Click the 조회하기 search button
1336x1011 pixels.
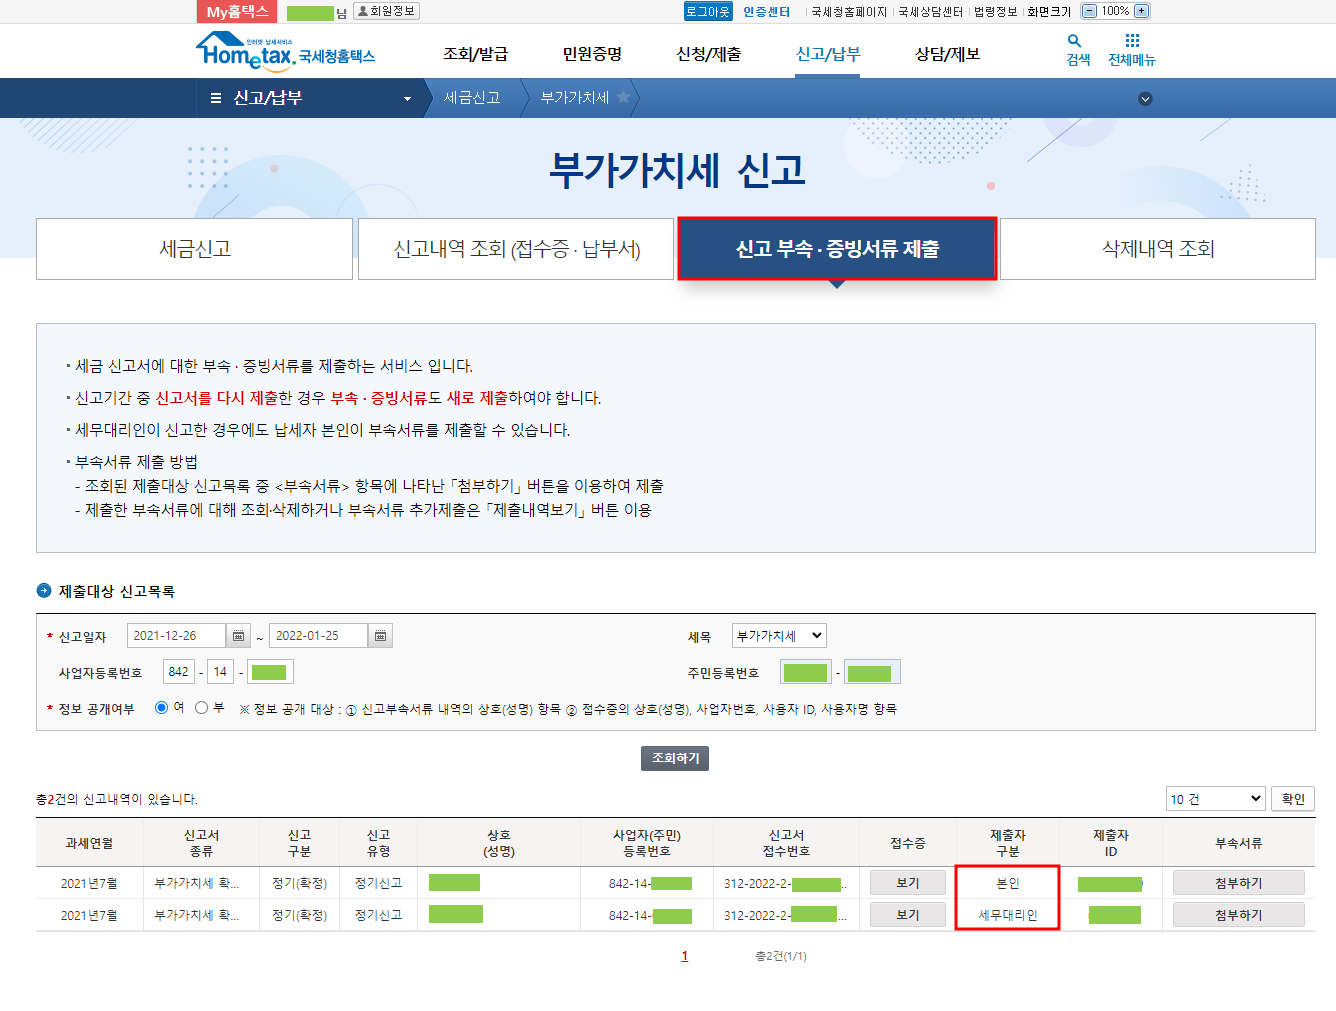click(675, 759)
